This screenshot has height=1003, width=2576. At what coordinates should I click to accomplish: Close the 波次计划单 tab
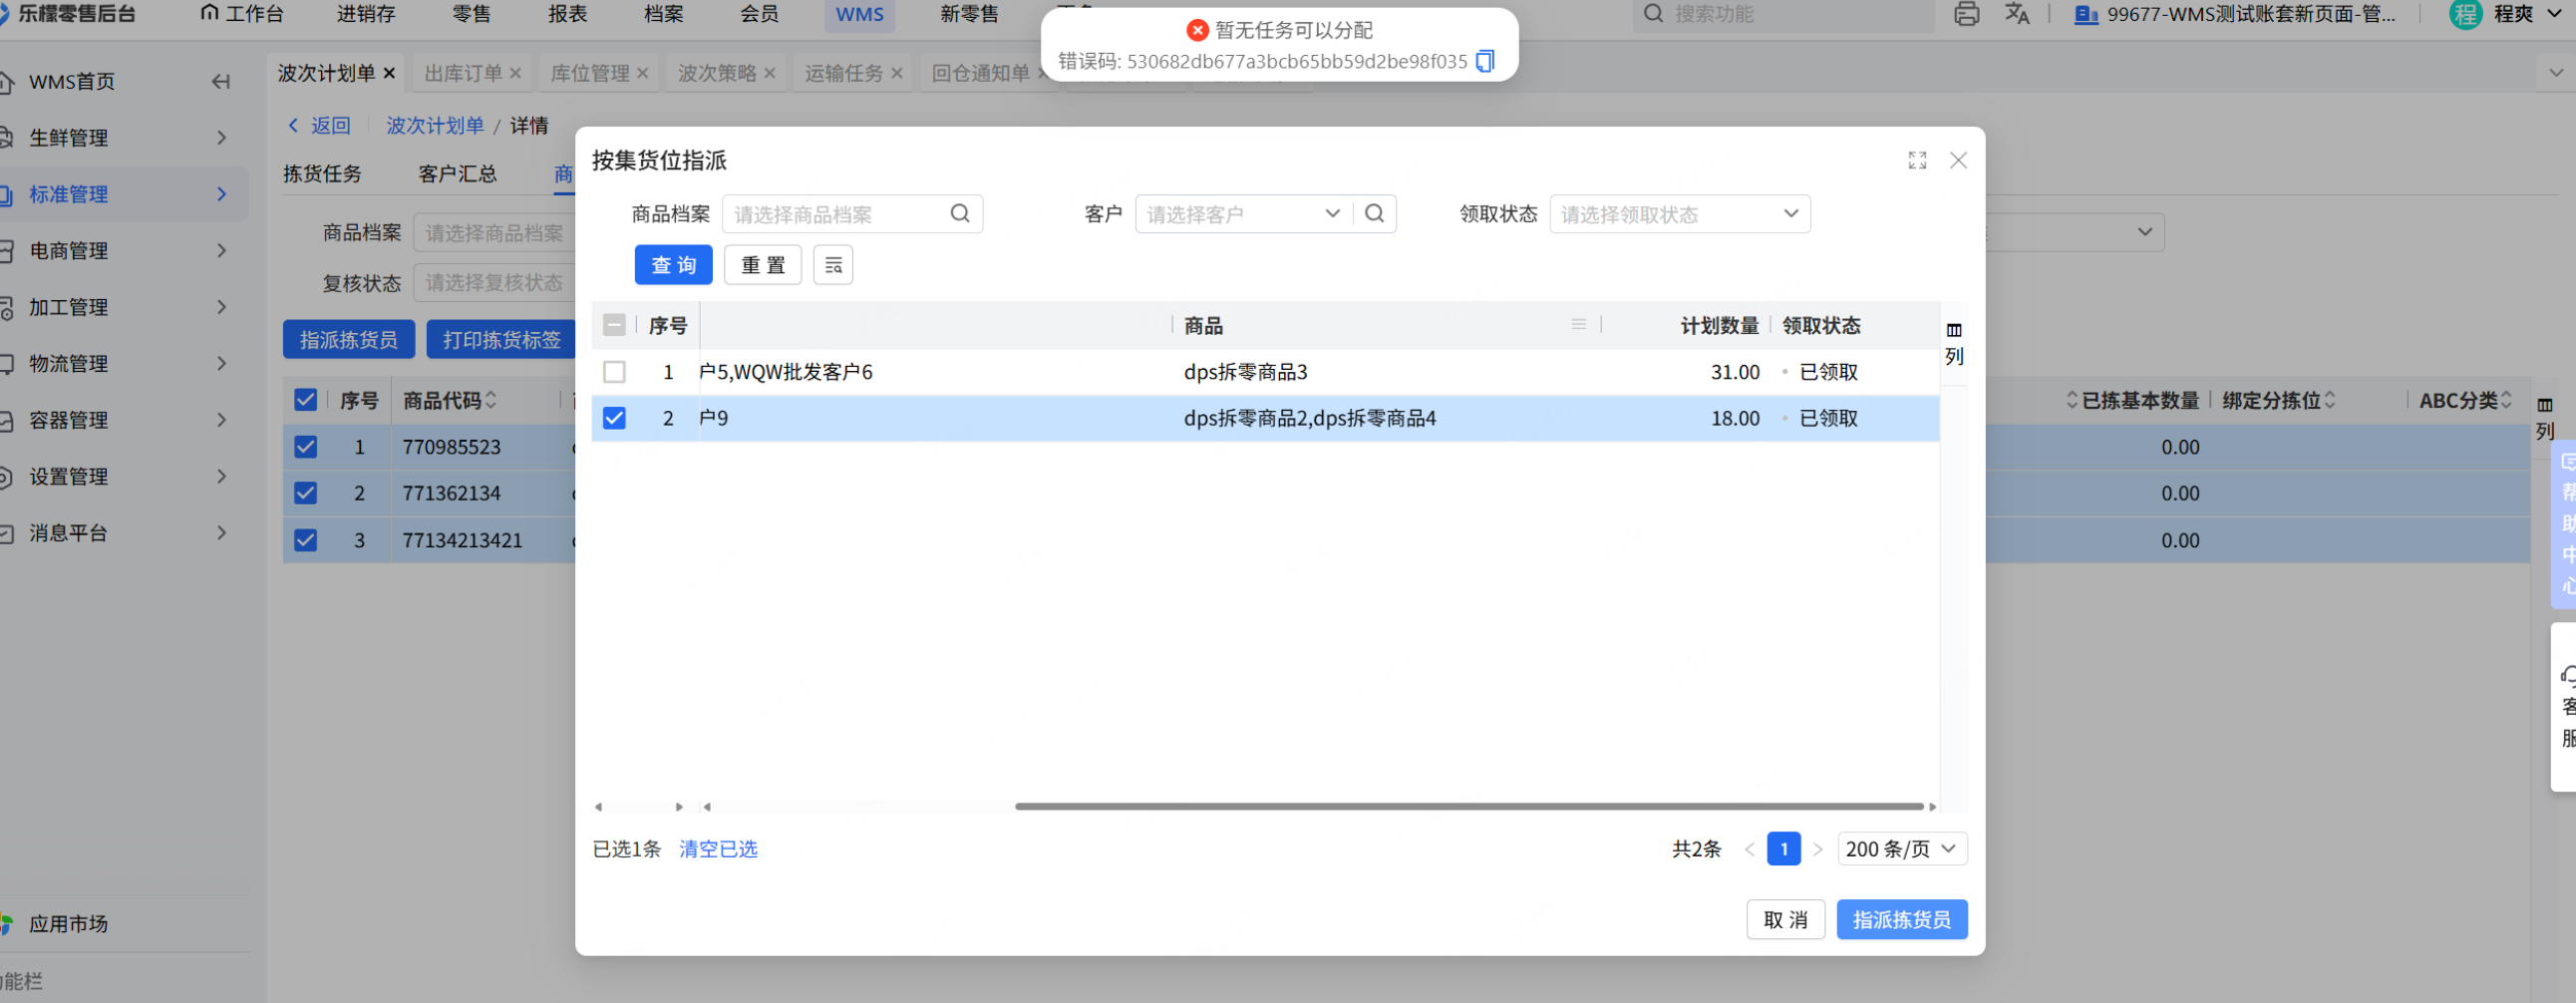click(390, 73)
